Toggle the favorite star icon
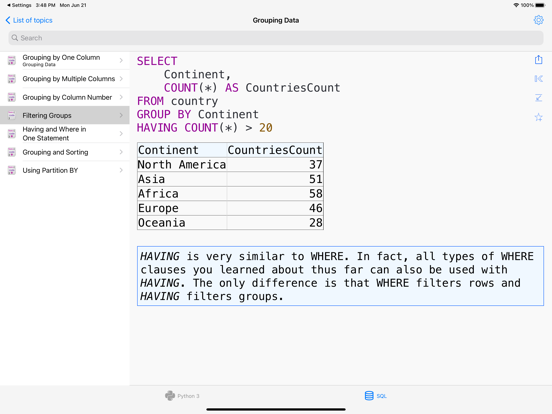The width and height of the screenshot is (552, 414). (538, 117)
